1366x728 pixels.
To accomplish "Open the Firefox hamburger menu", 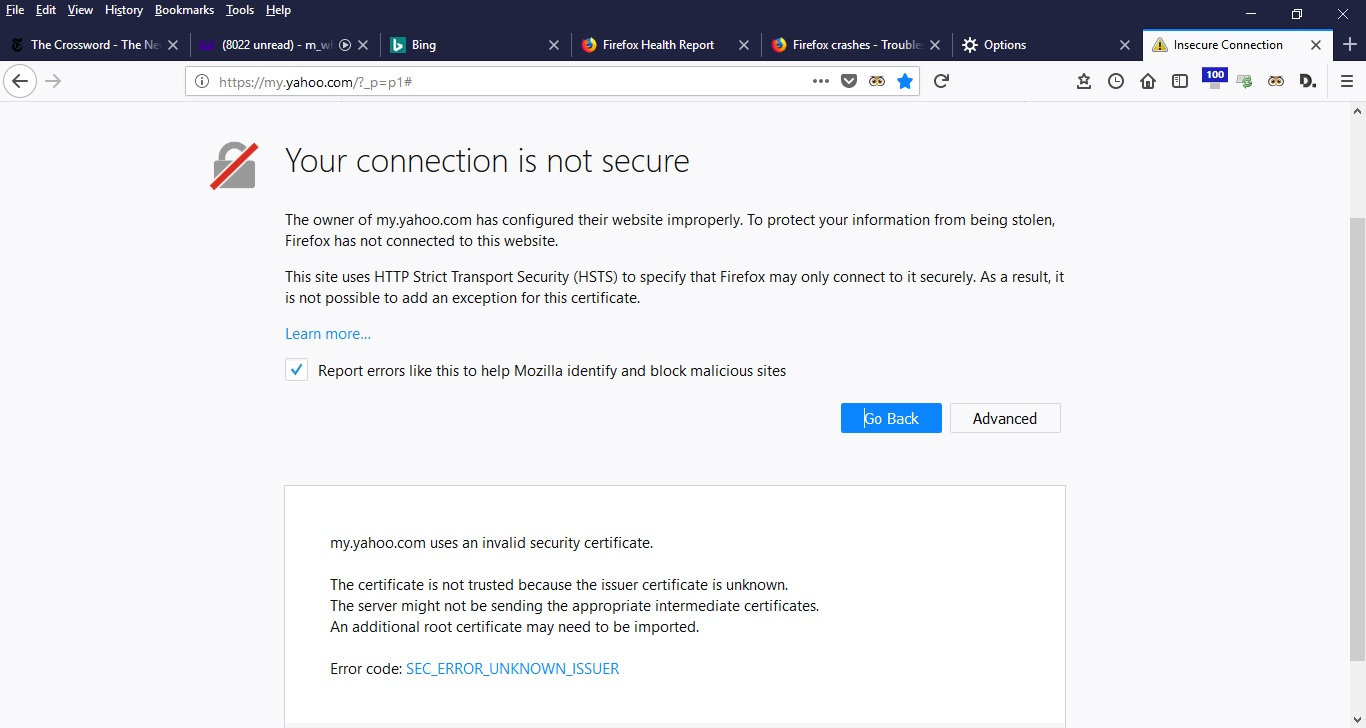I will pos(1347,81).
